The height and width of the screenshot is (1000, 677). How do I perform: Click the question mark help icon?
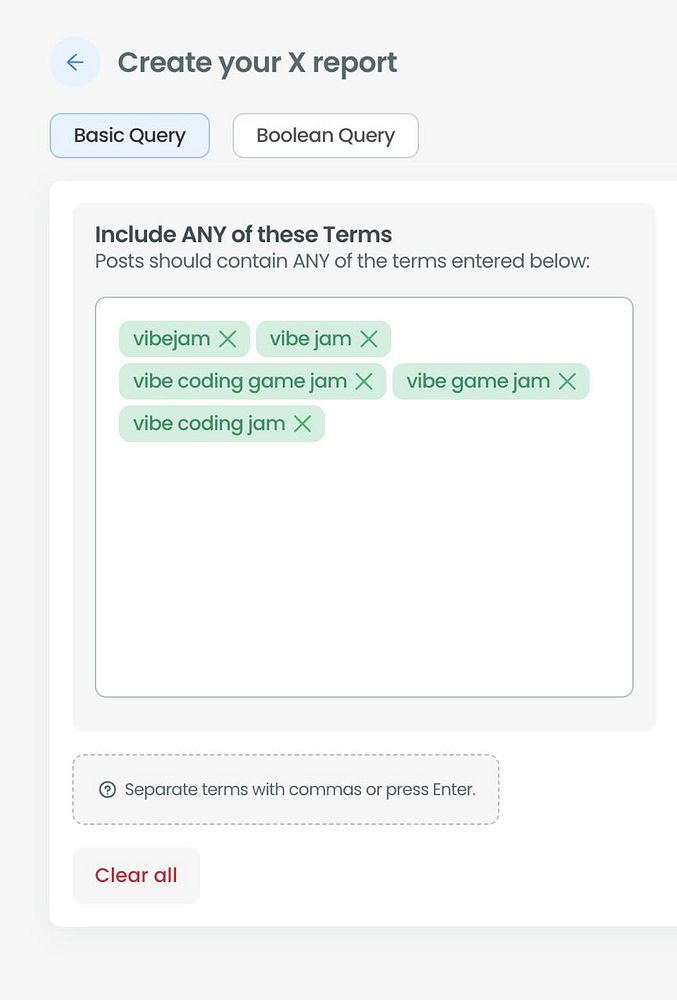click(108, 790)
